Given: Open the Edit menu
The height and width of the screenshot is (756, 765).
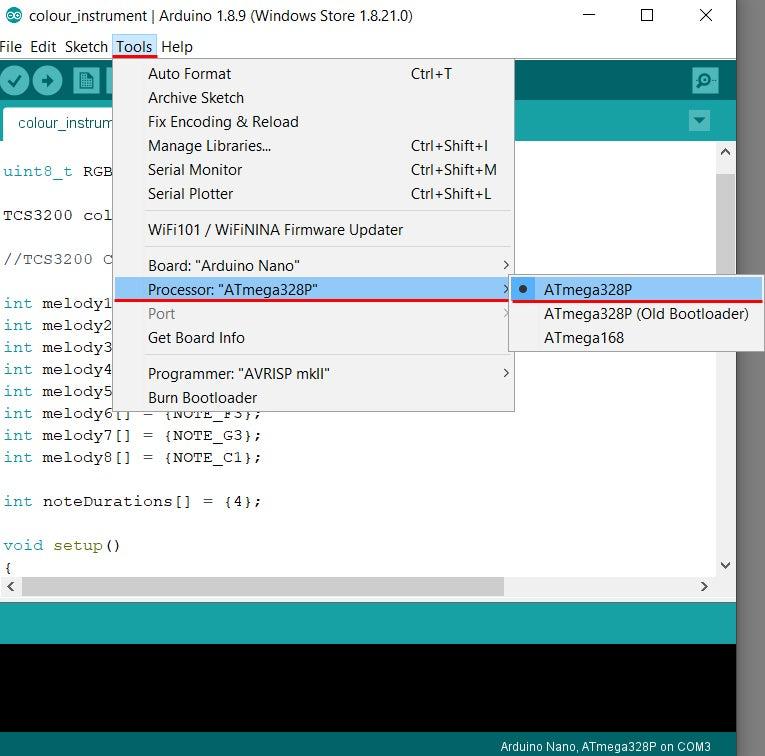Looking at the screenshot, I should click(43, 47).
